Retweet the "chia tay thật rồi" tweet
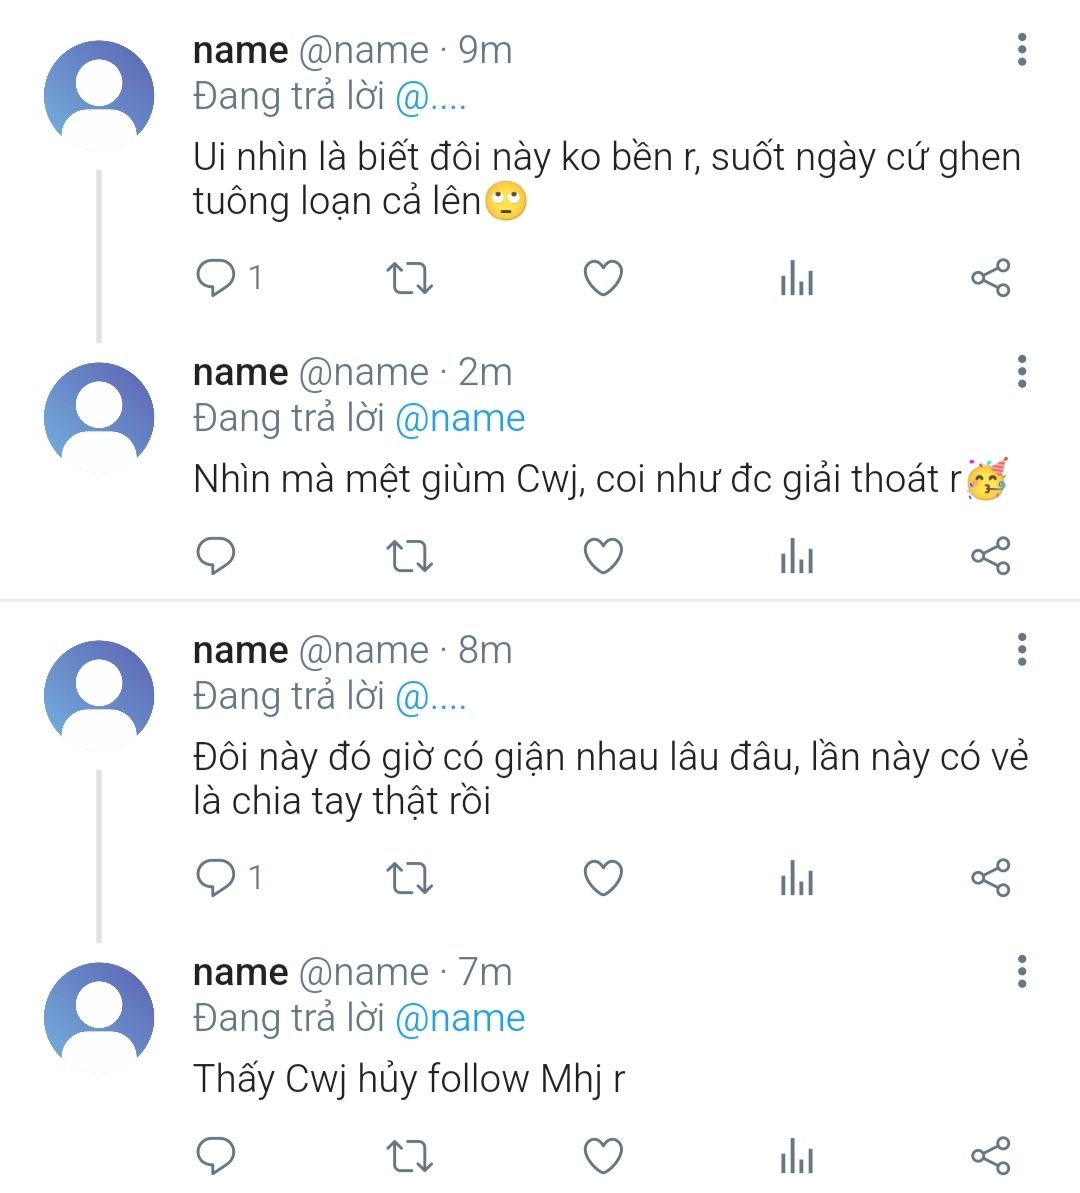 tap(409, 878)
